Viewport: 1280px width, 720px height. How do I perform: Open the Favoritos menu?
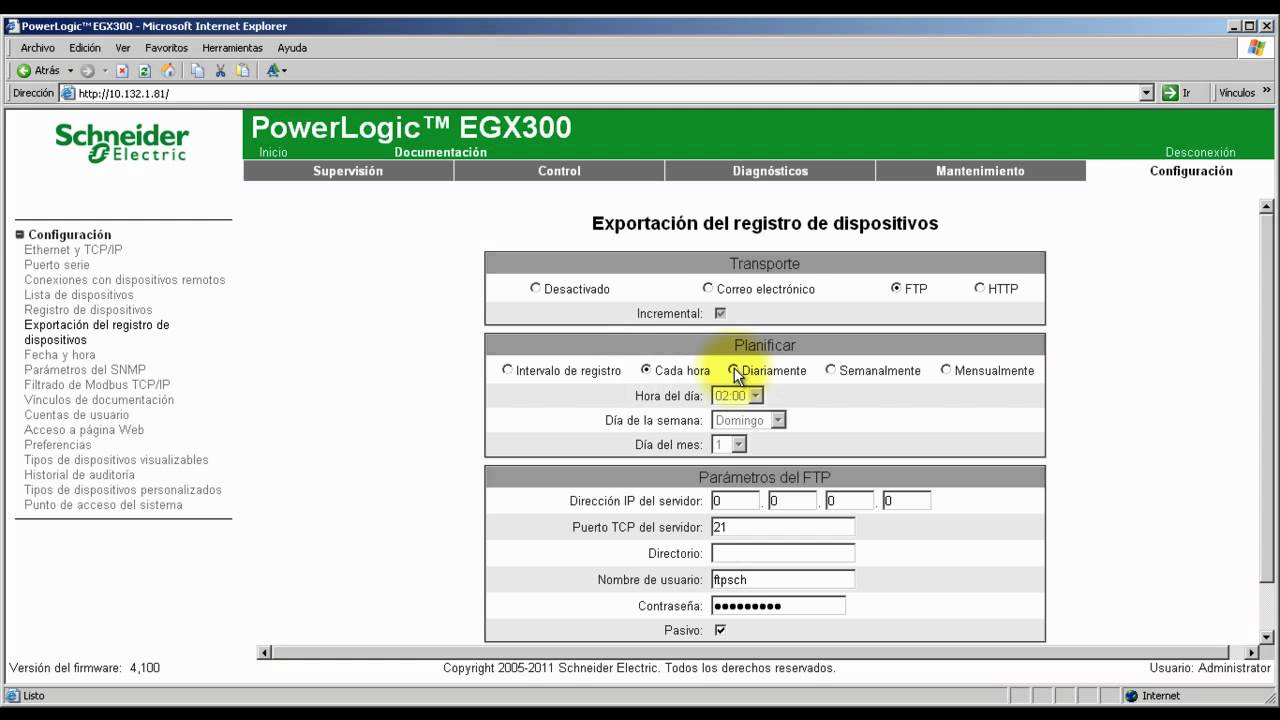pos(166,48)
